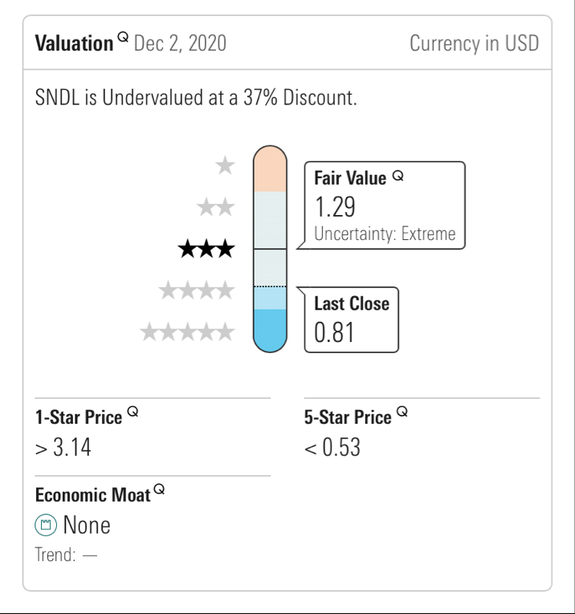This screenshot has width=575, height=614.
Task: Click the 5-Star Price label
Action: pos(348,417)
